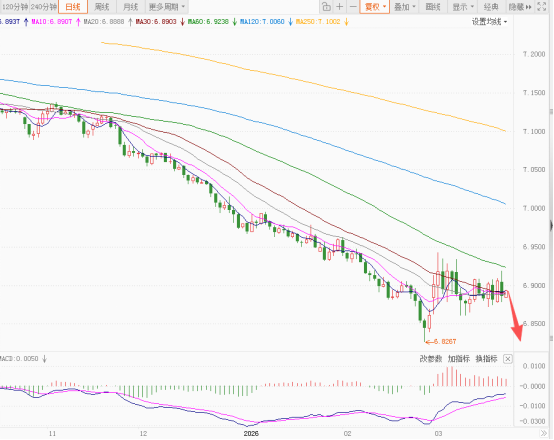Close the MACD indicator panel
Image resolution: width=554 pixels, height=440 pixels.
[x=508, y=359]
